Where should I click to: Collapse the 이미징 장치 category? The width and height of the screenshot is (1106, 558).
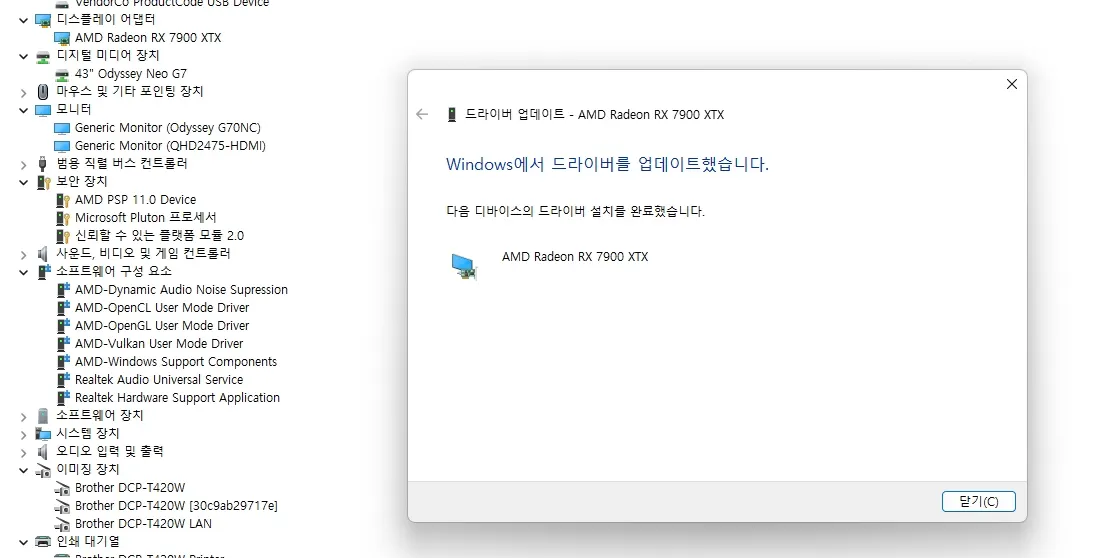click(x=23, y=471)
